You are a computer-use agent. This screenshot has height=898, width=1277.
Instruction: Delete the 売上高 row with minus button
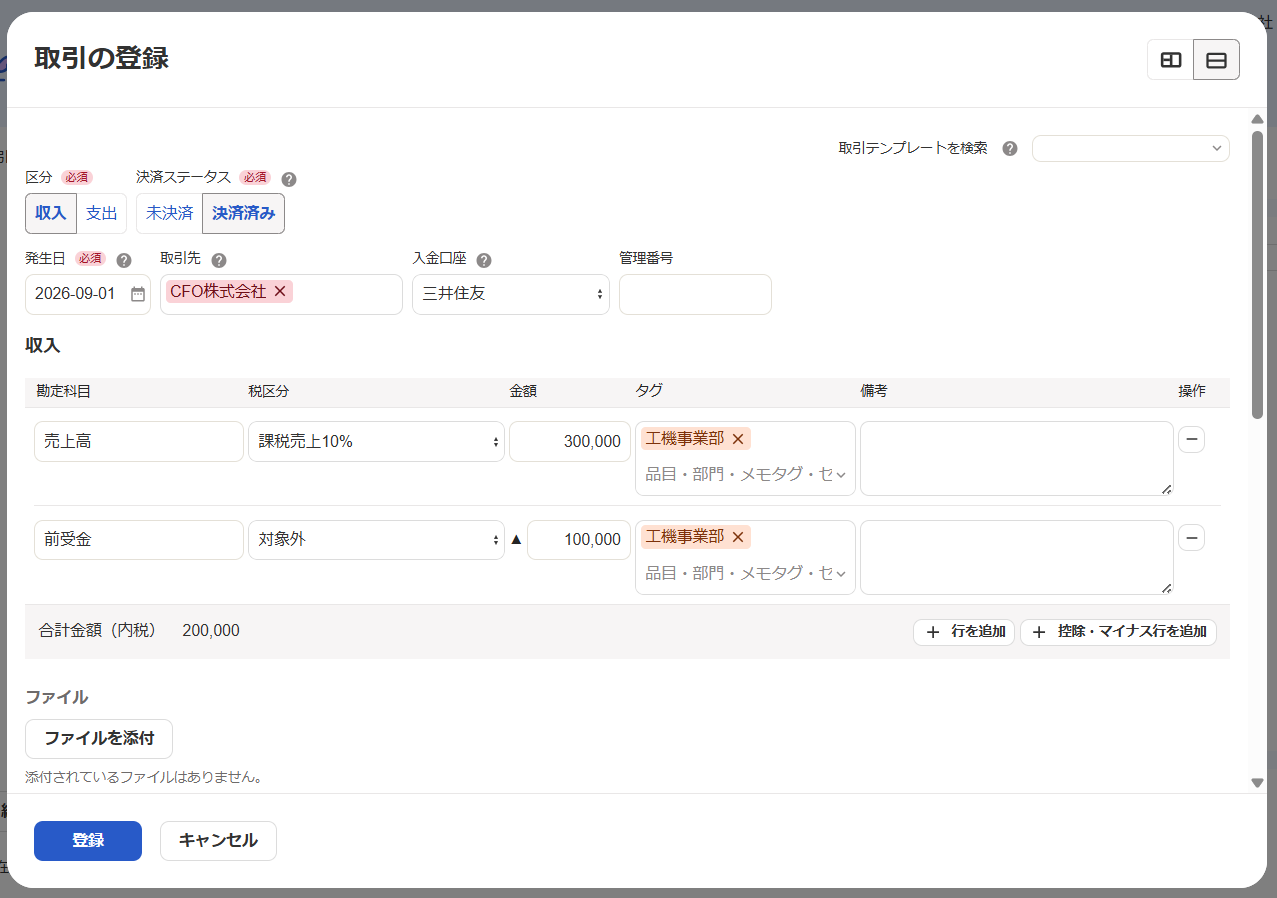1191,439
